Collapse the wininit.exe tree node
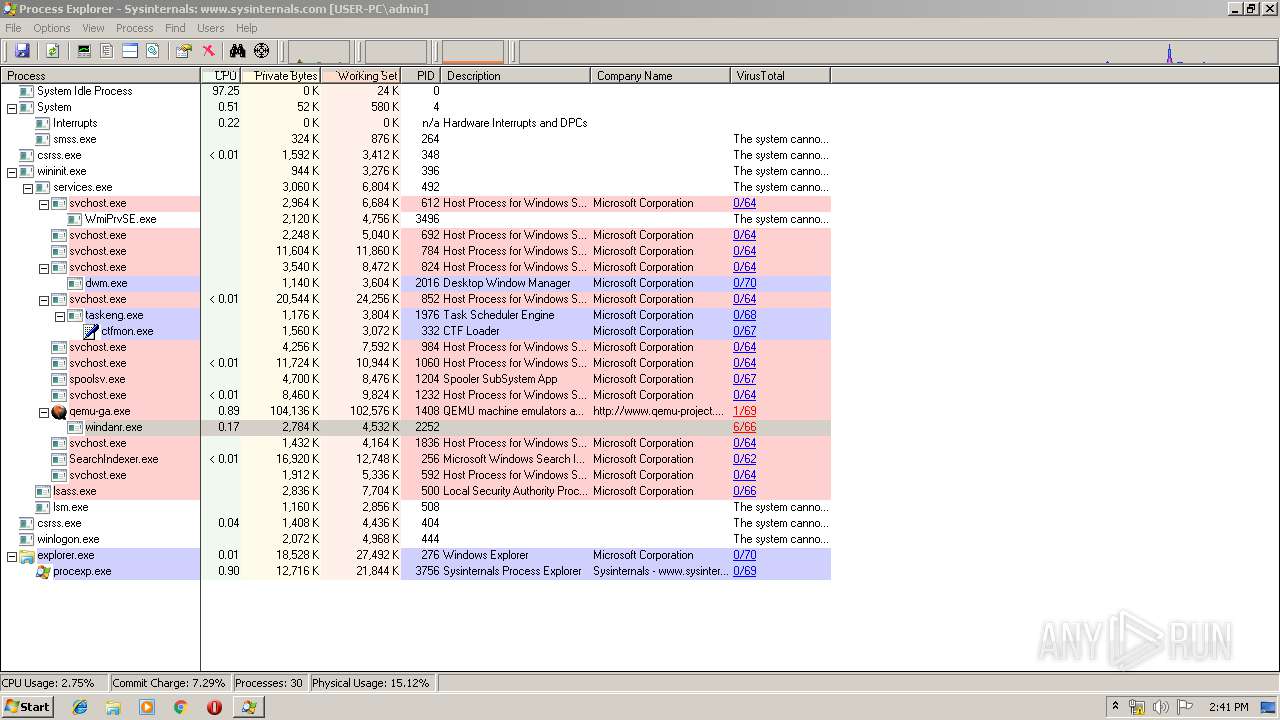Screen dimensions: 1280x720 [12, 171]
